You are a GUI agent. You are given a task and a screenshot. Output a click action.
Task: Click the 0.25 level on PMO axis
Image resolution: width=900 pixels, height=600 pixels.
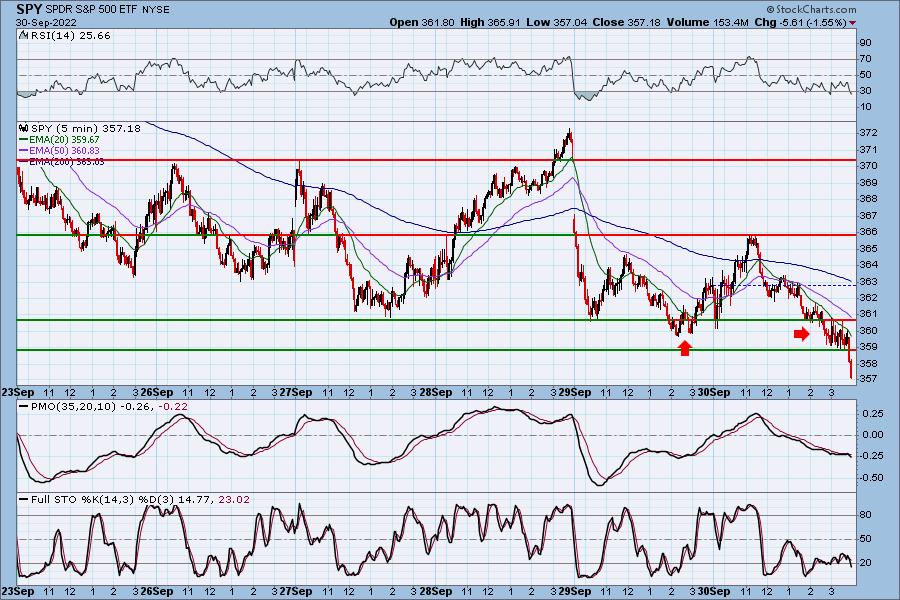point(873,413)
